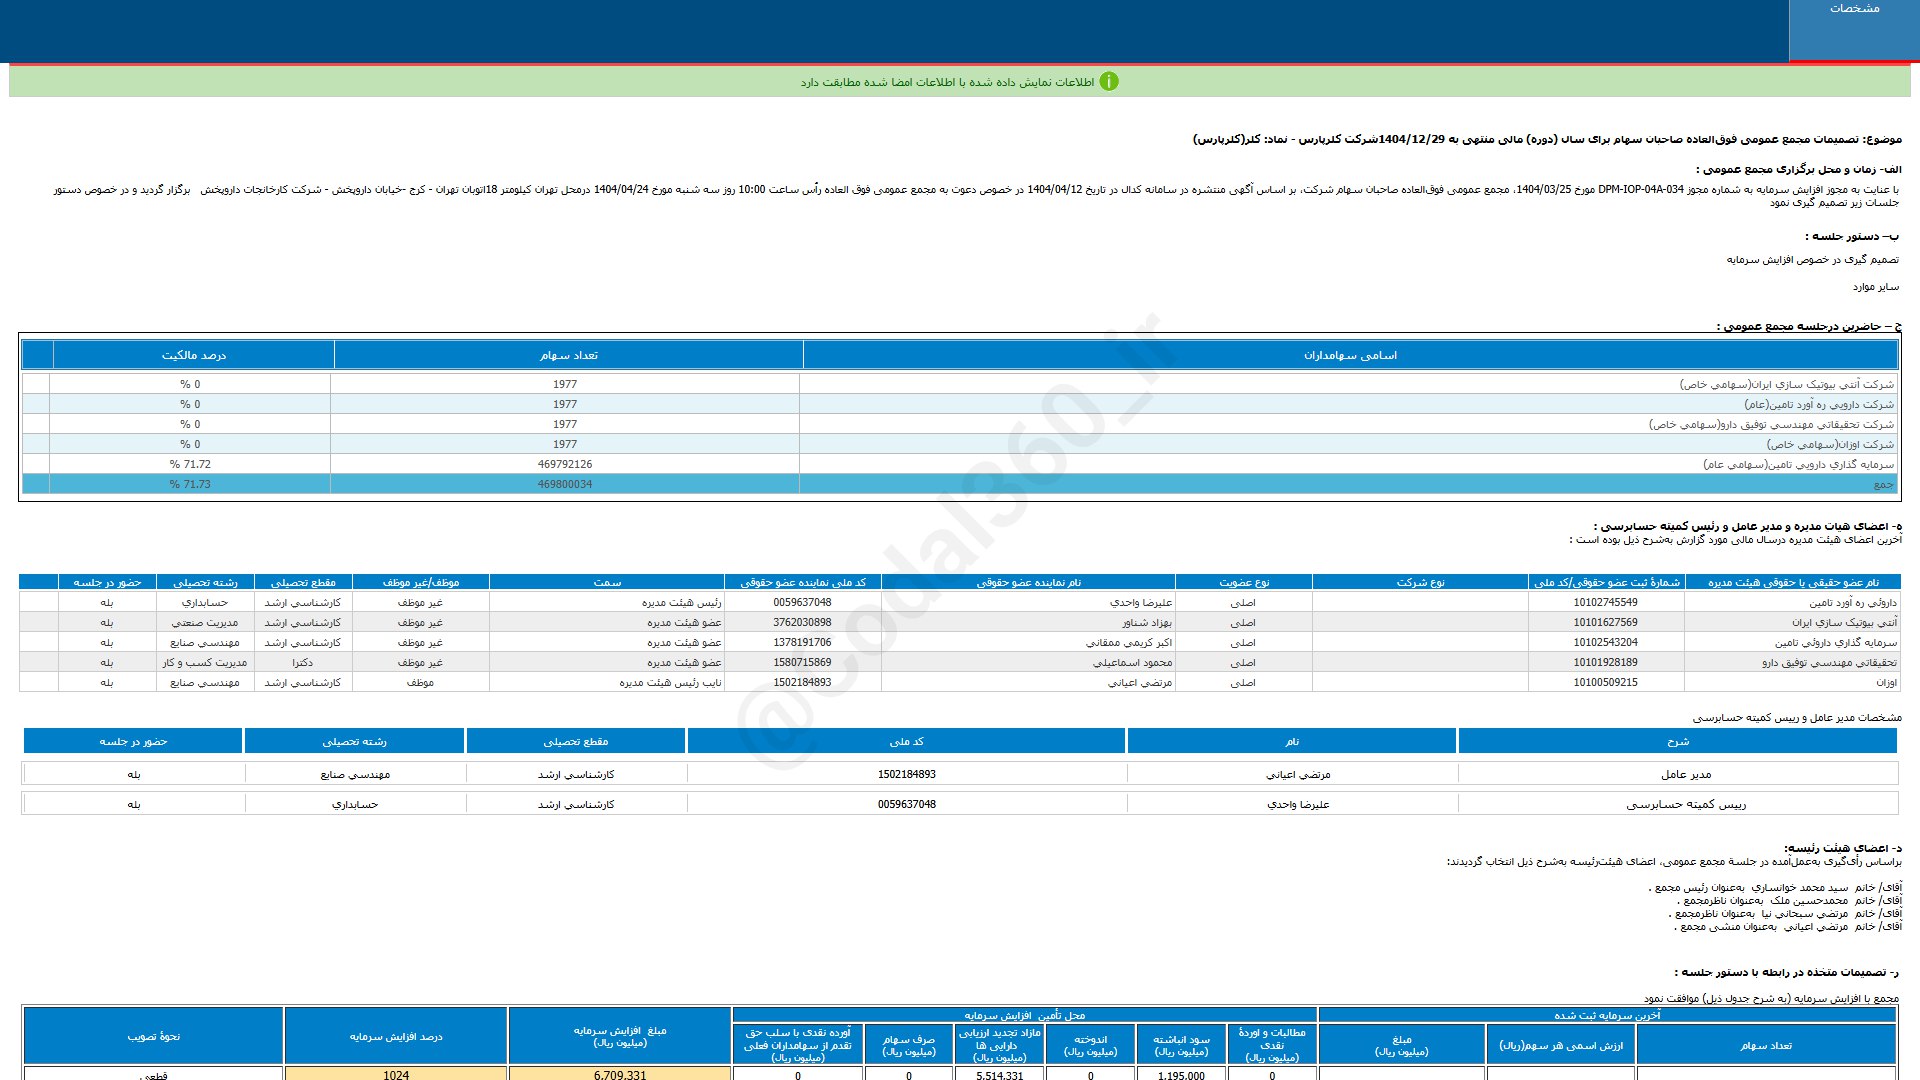Click revaluation surplus value 5,514,331
The image size is (1920, 1080).
[1000, 1075]
